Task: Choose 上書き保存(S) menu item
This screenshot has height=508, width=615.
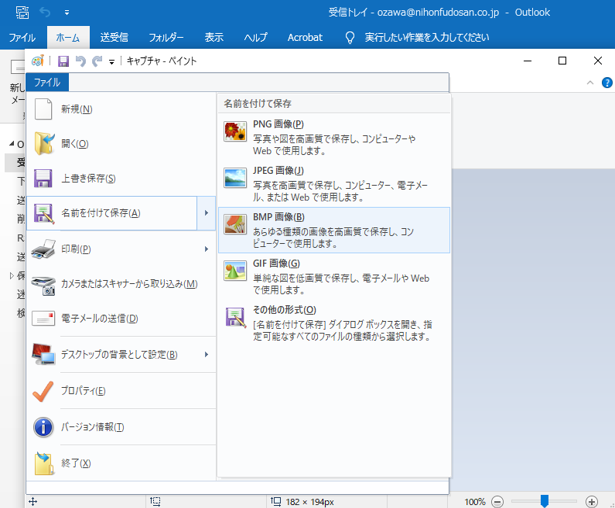Action: (121, 178)
